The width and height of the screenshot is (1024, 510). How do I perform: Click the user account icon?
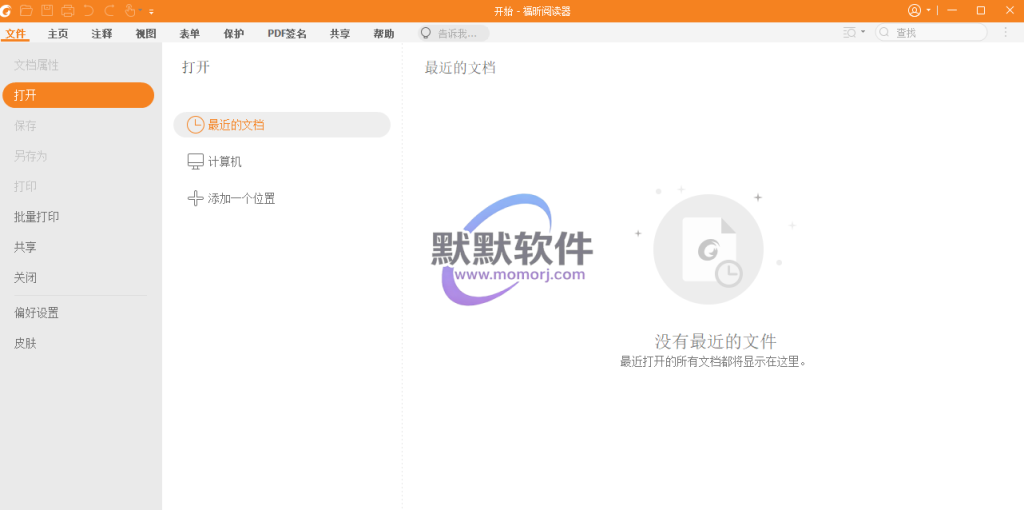click(x=914, y=10)
